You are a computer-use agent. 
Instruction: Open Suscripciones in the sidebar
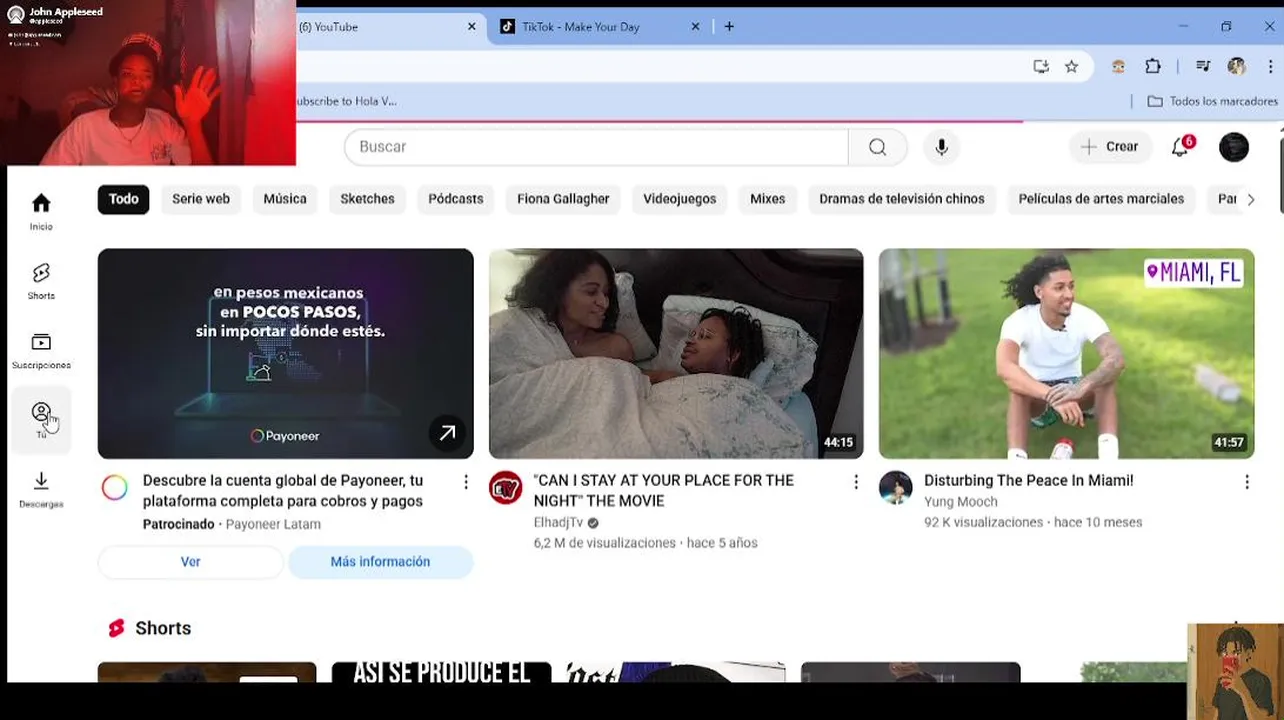tap(41, 351)
